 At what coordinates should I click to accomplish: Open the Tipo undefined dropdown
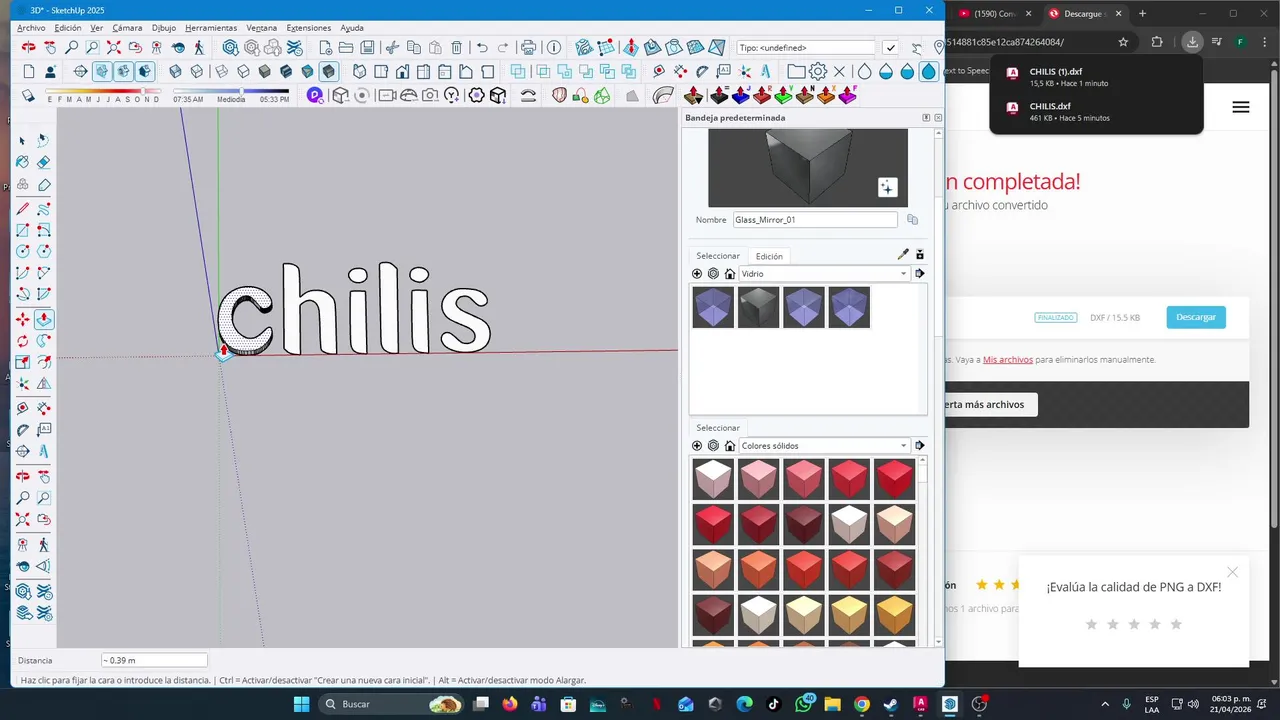(x=806, y=47)
